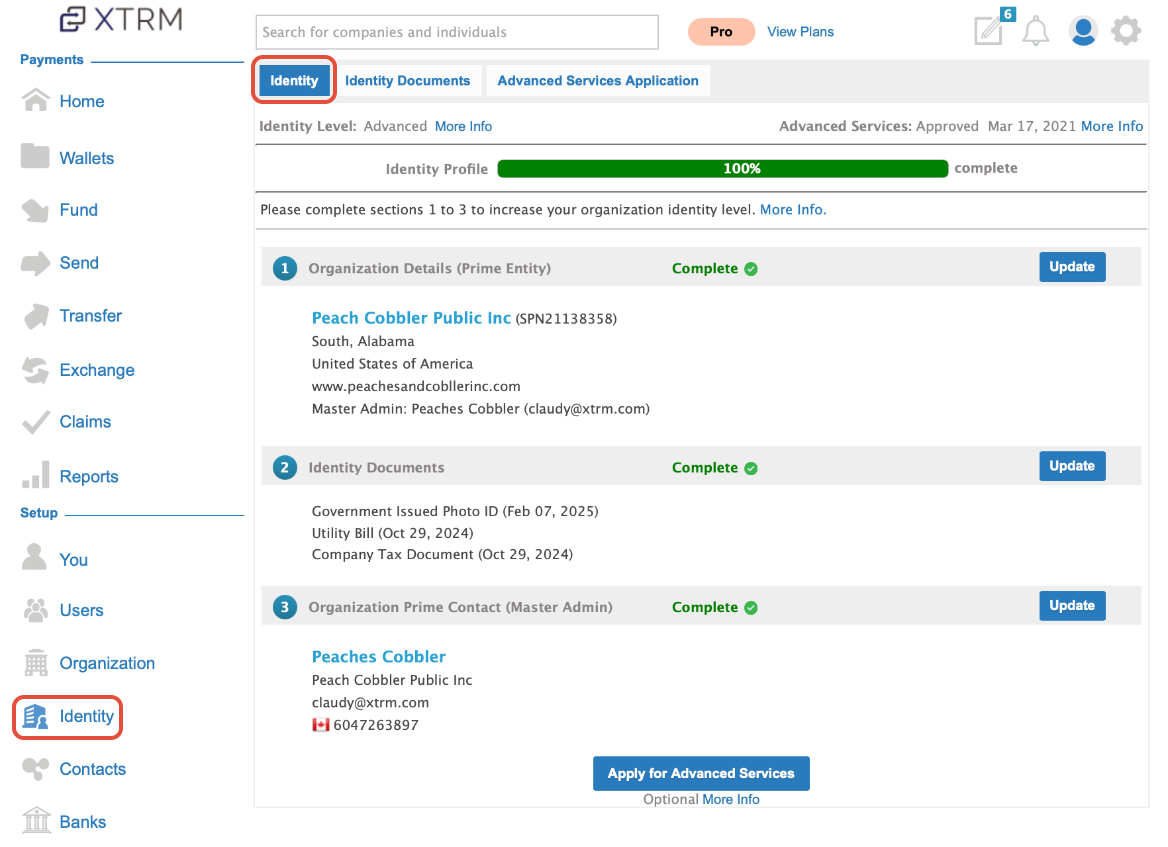Click the Send arrow icon

(35, 262)
